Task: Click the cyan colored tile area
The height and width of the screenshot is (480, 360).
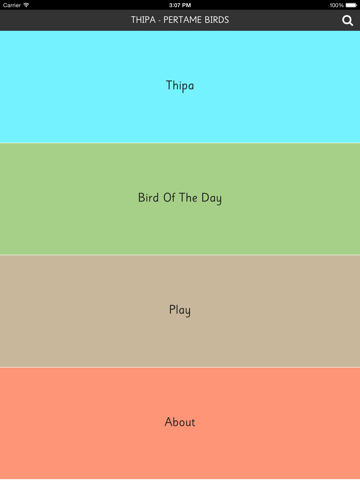Action: pos(180,87)
